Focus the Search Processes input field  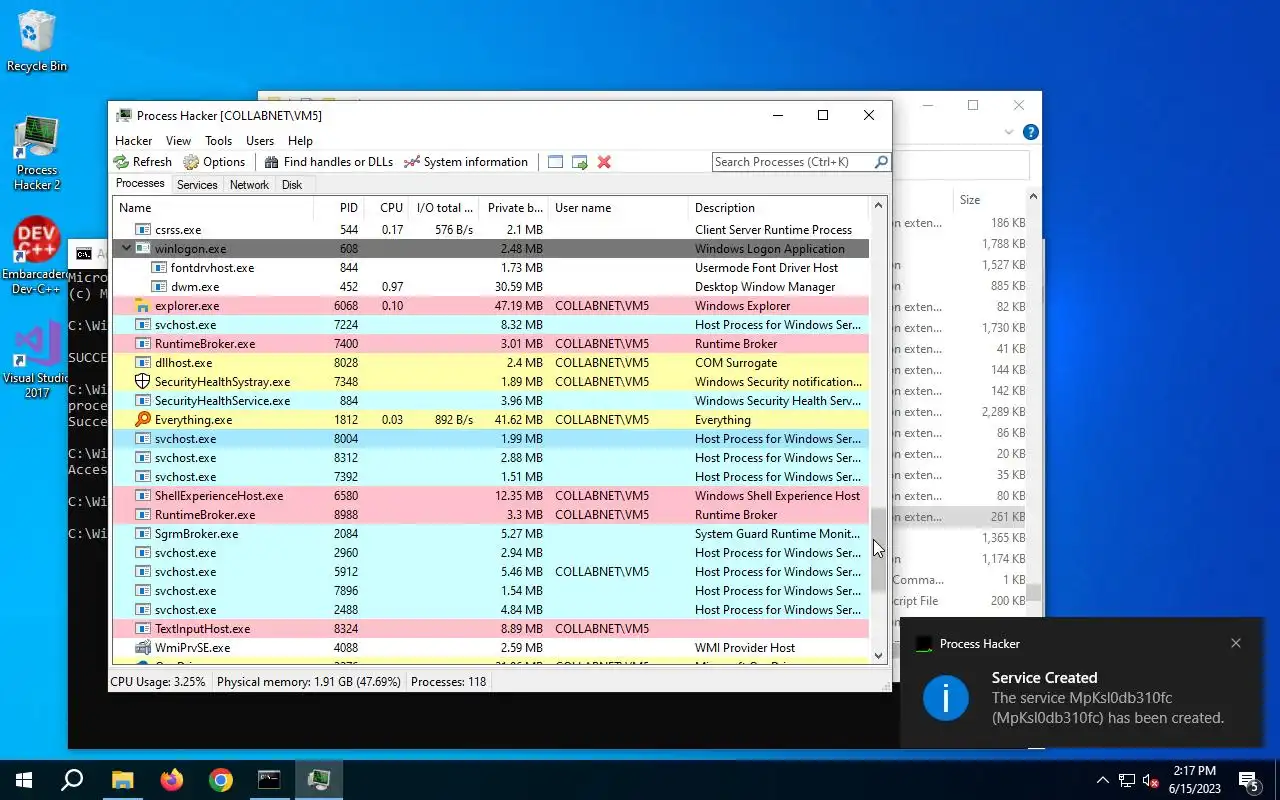tap(793, 162)
